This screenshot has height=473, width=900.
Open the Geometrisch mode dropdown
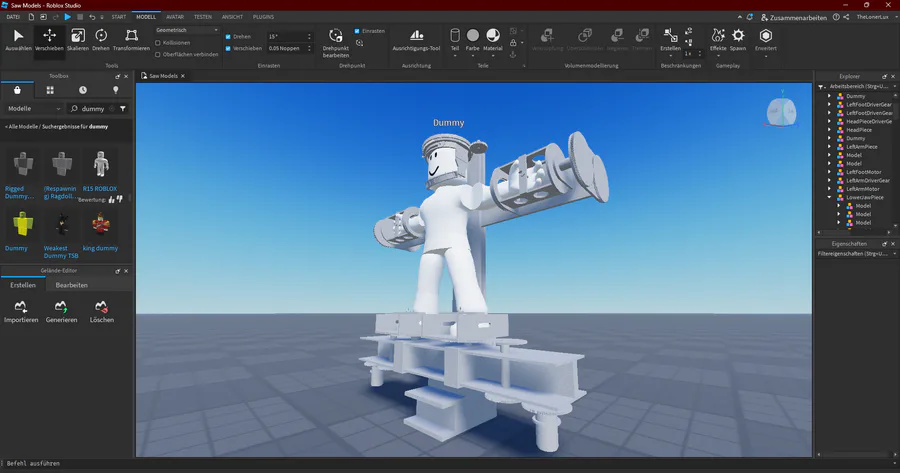(x=187, y=30)
